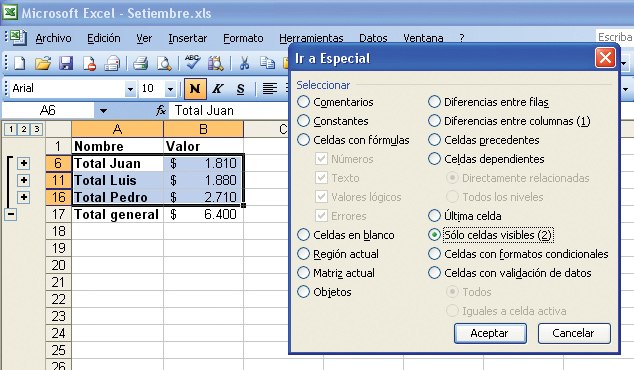This screenshot has height=370, width=634.
Task: Select column B header
Action: [203, 129]
